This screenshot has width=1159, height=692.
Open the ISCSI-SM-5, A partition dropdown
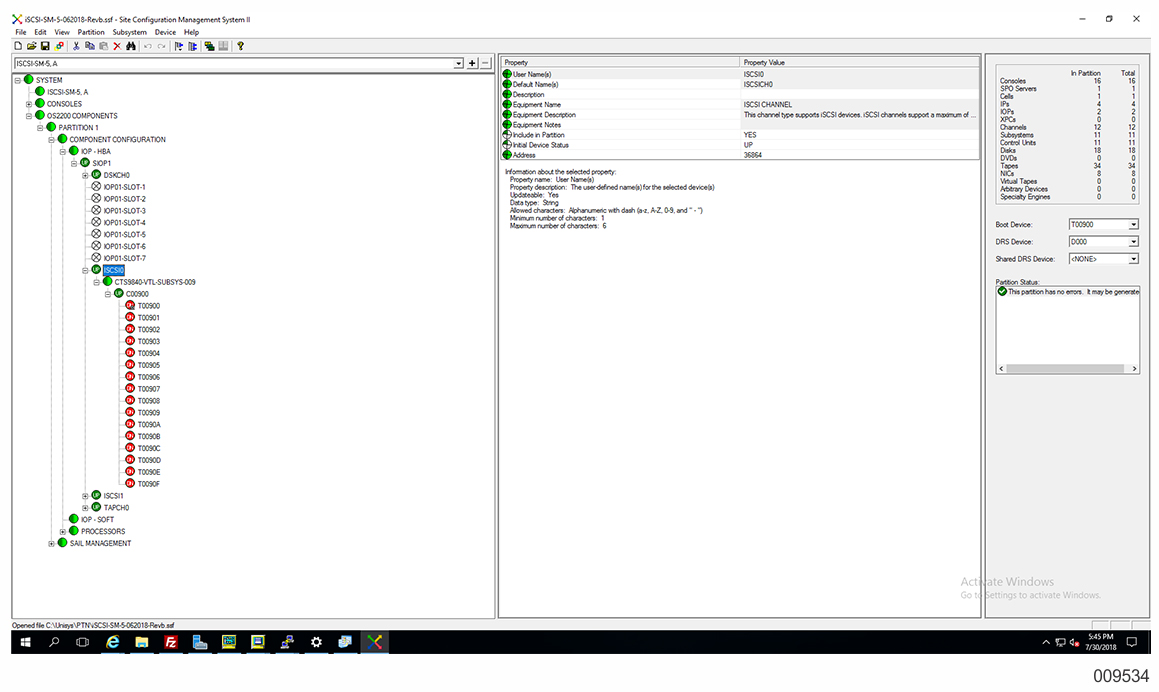pyautogui.click(x=458, y=64)
